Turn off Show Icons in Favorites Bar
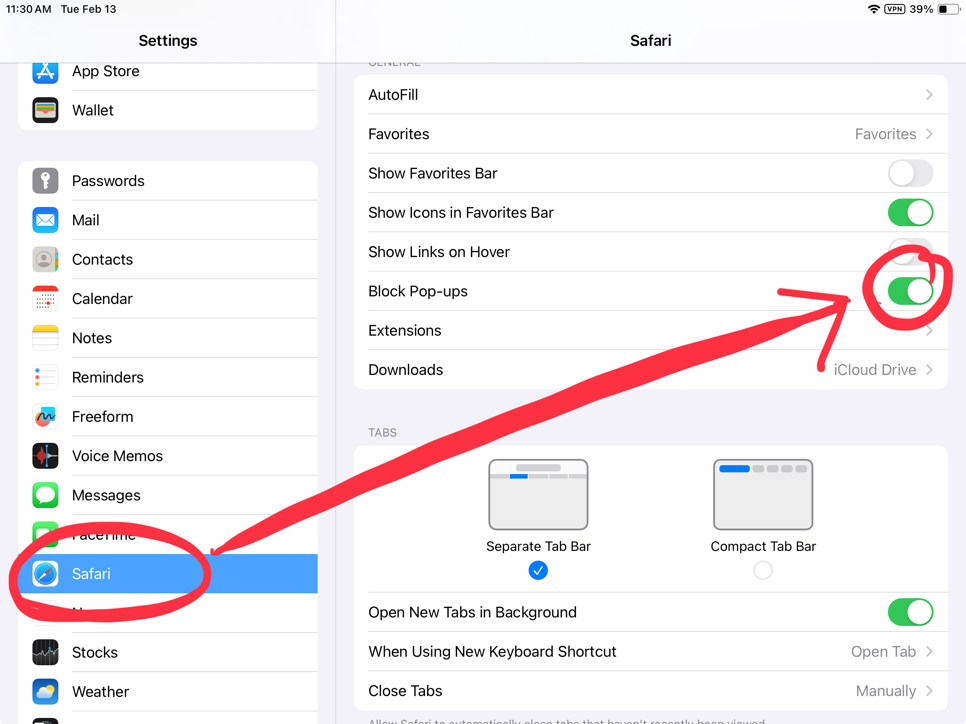 910,213
